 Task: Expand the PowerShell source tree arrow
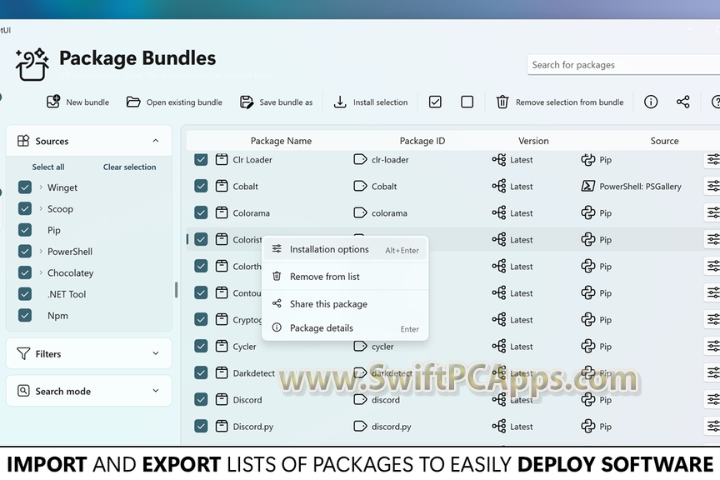pos(41,251)
